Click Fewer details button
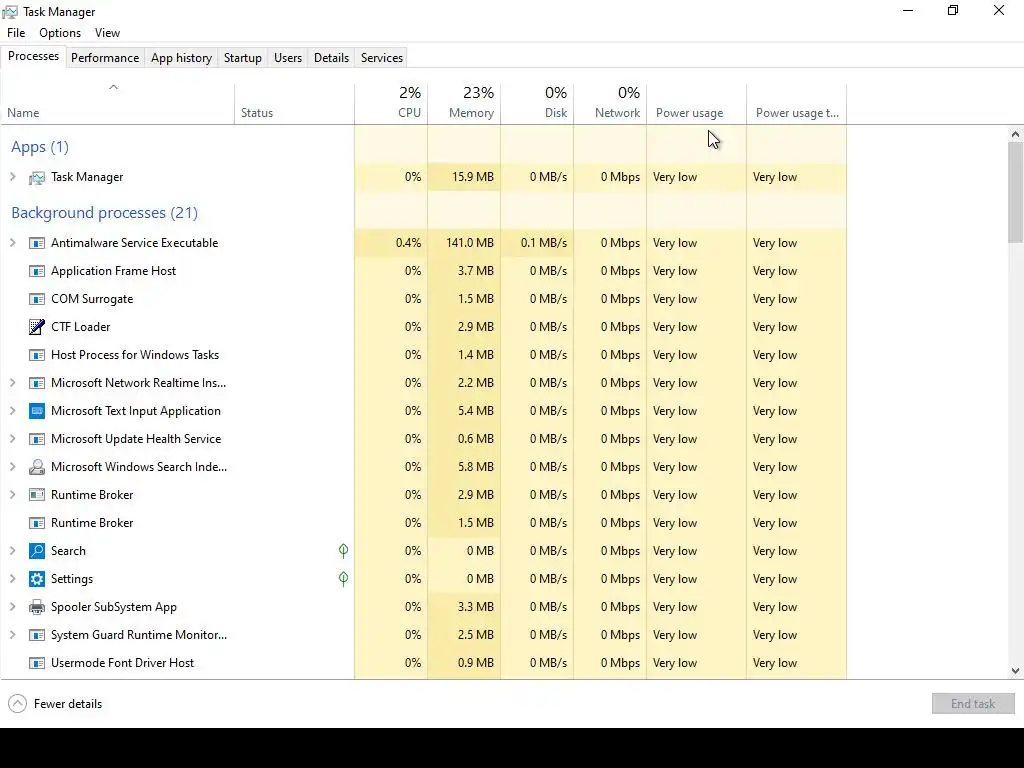Screen dimensions: 1024x768 56,703
